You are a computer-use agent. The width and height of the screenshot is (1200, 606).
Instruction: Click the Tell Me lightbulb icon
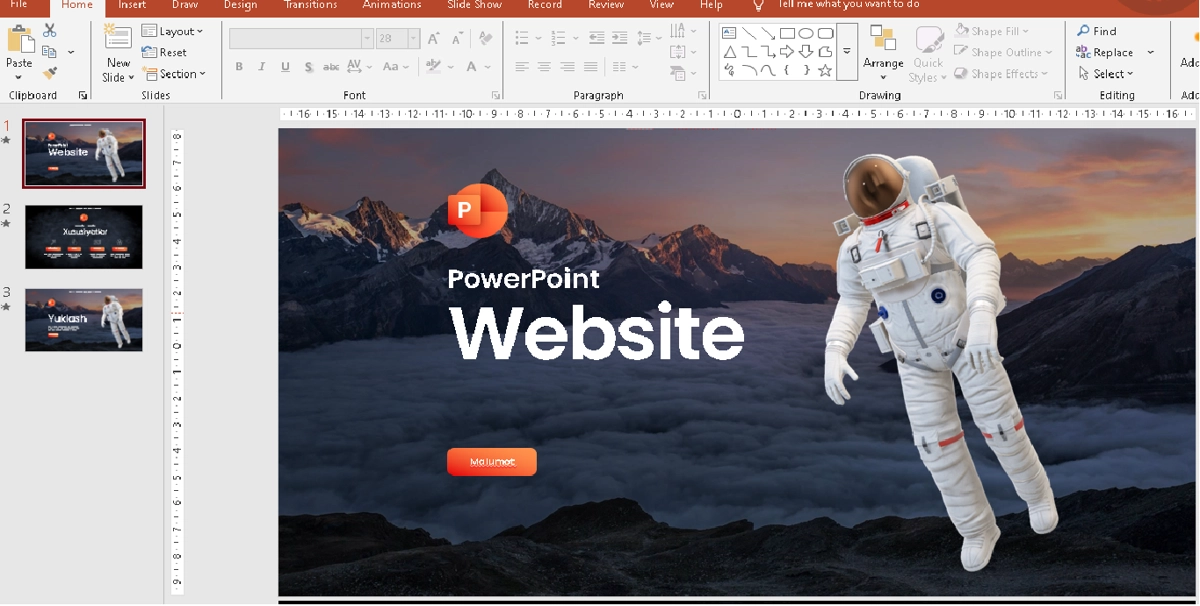(758, 5)
